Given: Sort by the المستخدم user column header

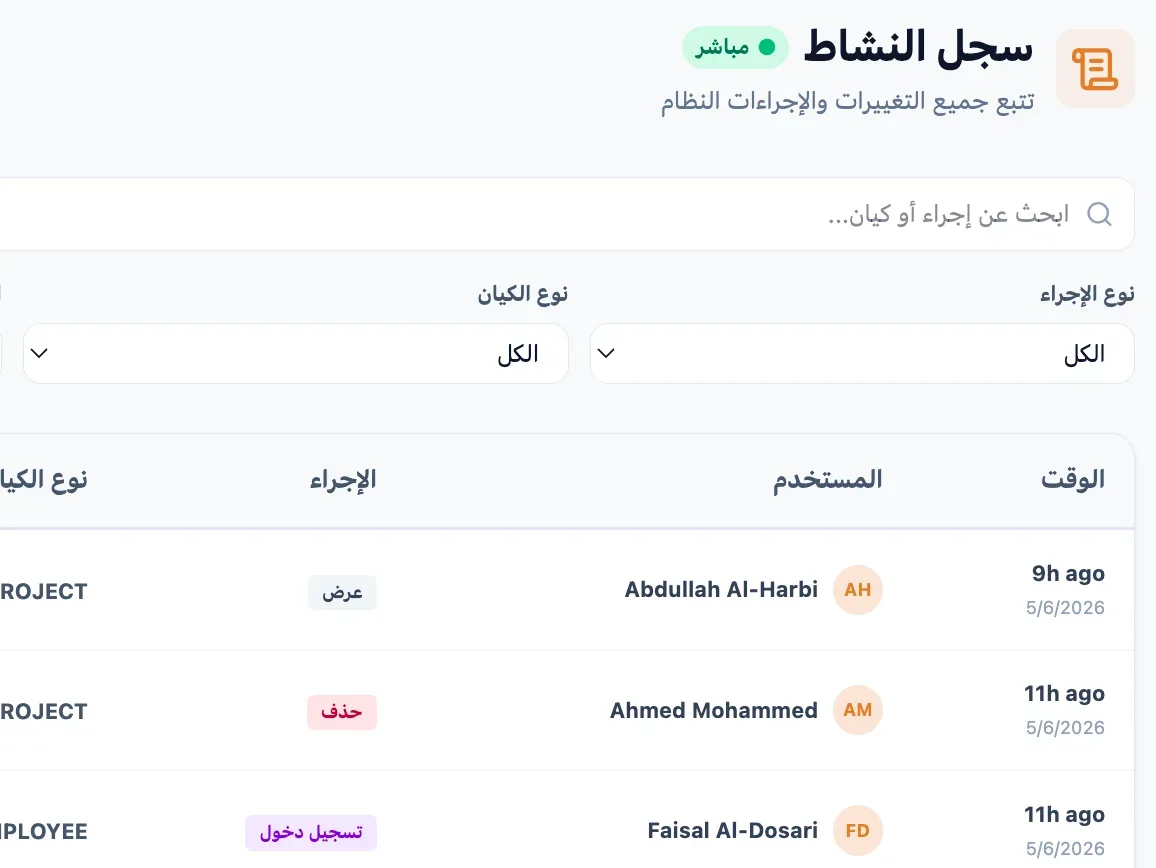Looking at the screenshot, I should (x=827, y=479).
